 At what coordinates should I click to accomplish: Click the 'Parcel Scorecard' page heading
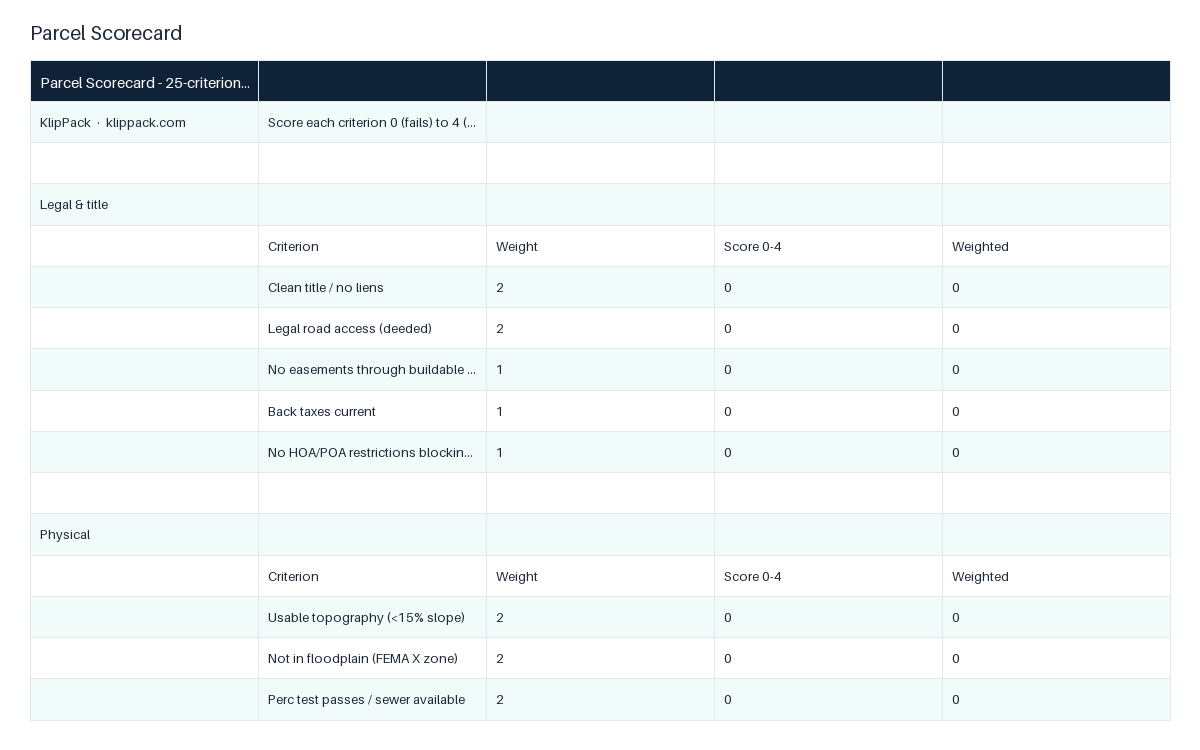tap(106, 33)
